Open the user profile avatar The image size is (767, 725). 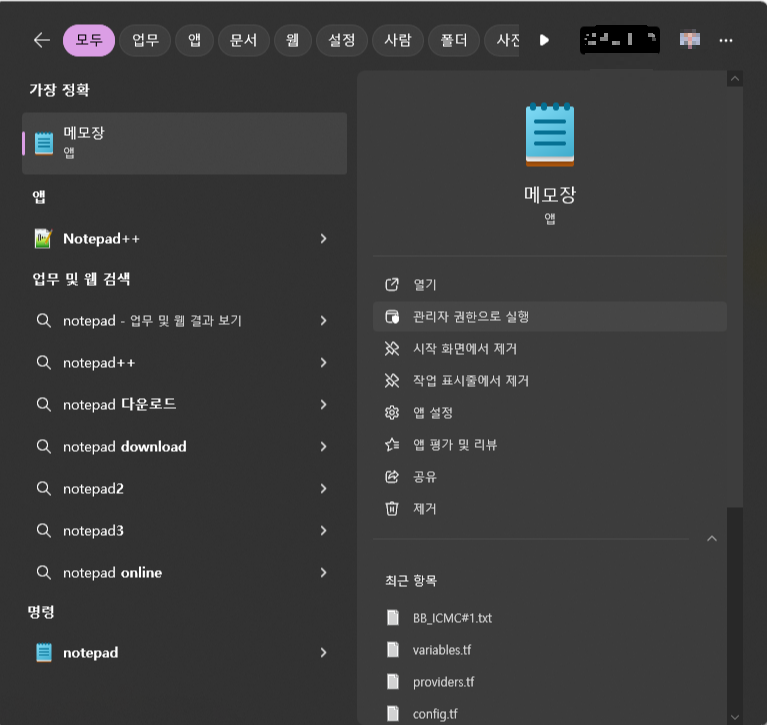(x=690, y=40)
